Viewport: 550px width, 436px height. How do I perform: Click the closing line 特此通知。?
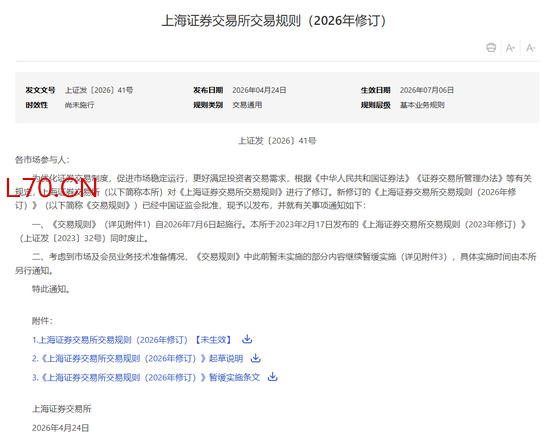(x=51, y=289)
